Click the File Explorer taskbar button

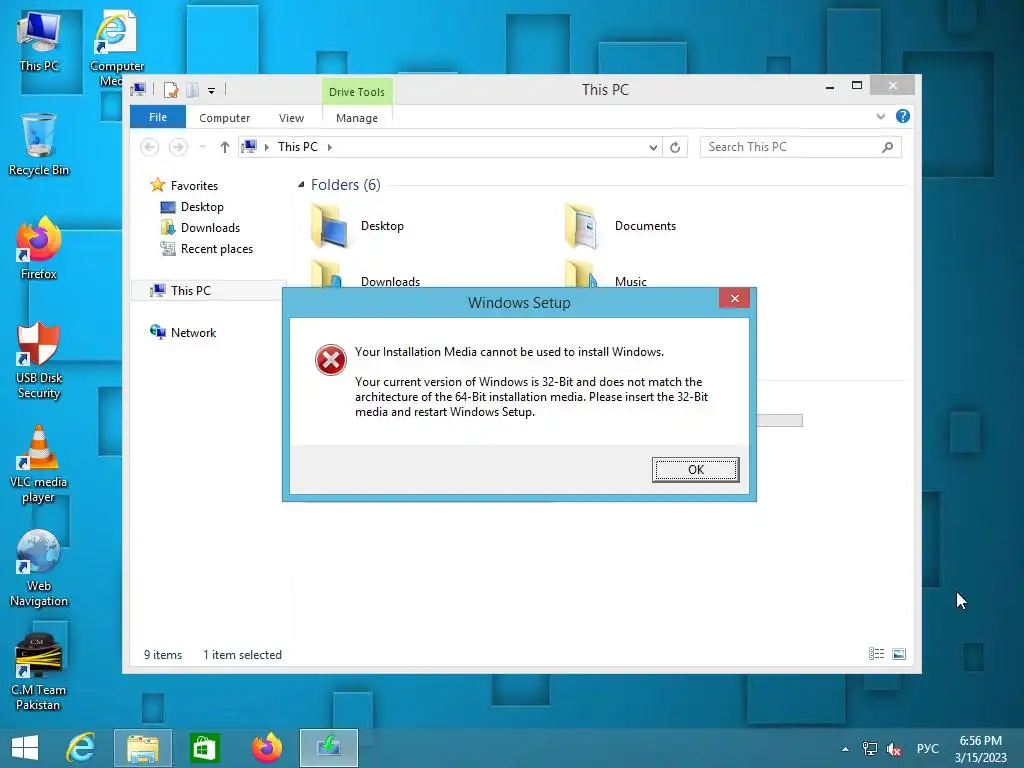click(x=143, y=748)
